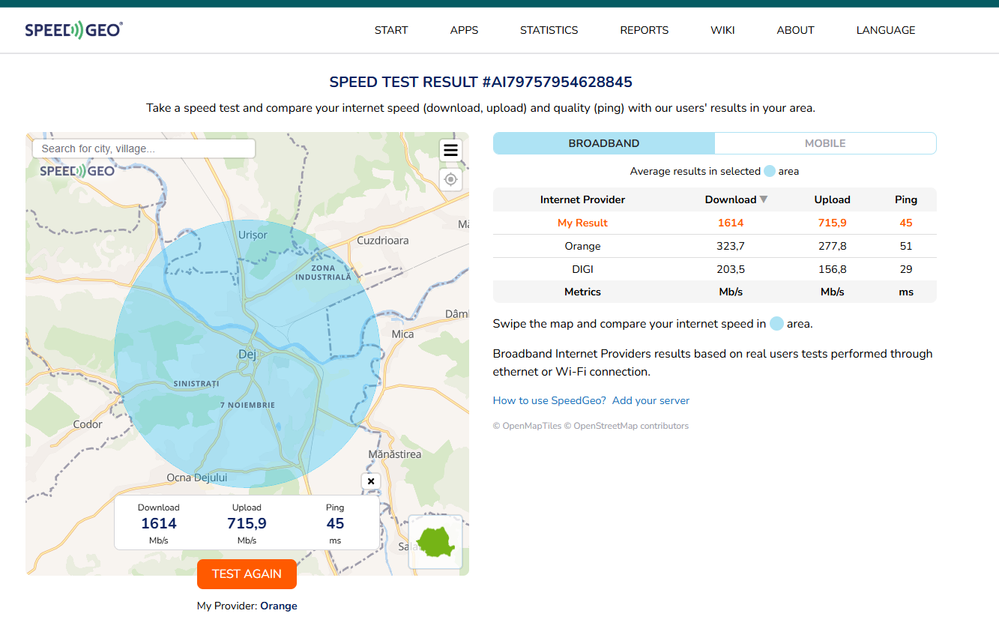This screenshot has width=999, height=629.
Task: Select My Result download value 1614
Action: click(x=731, y=223)
